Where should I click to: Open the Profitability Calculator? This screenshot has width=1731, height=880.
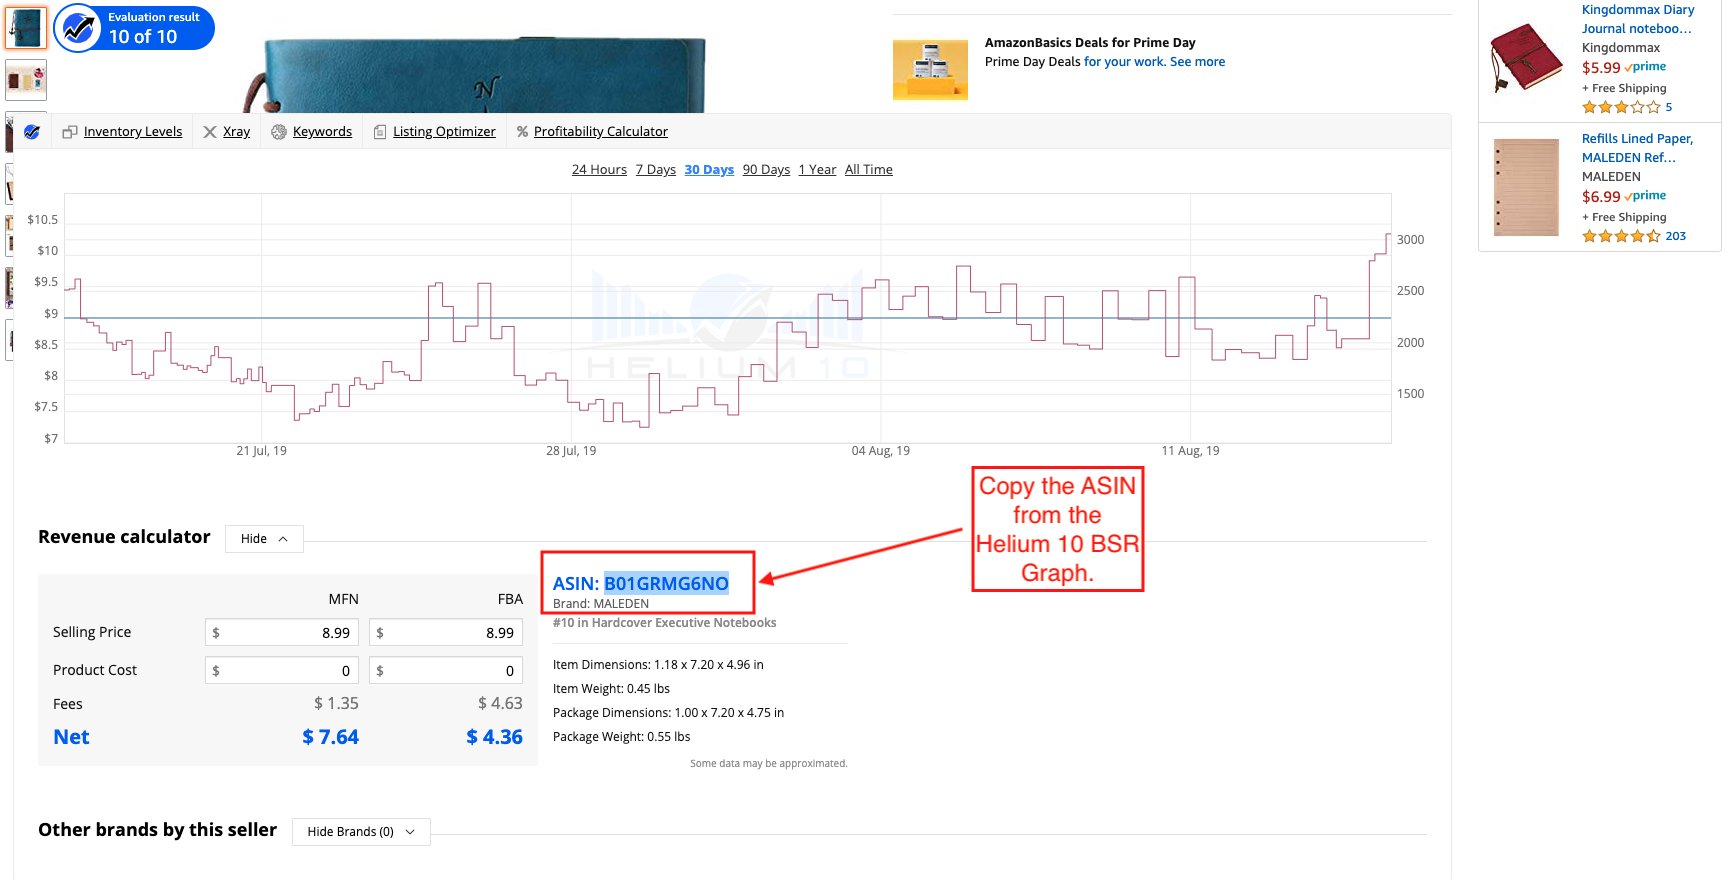[601, 132]
